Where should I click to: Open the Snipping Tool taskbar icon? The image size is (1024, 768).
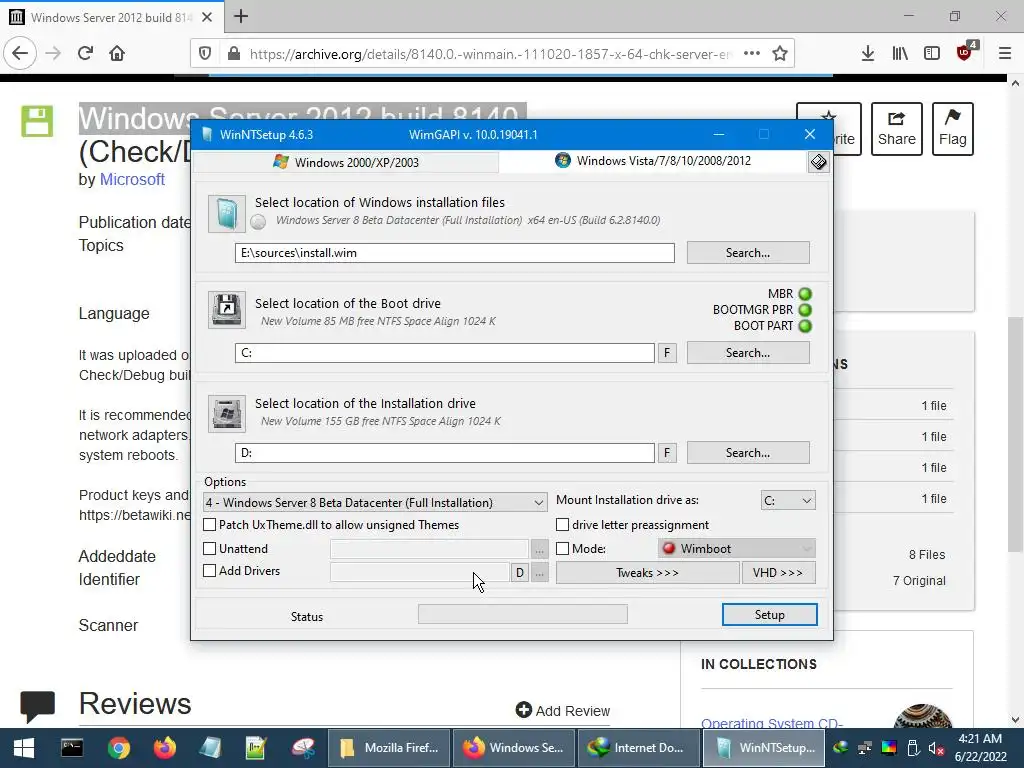click(303, 748)
